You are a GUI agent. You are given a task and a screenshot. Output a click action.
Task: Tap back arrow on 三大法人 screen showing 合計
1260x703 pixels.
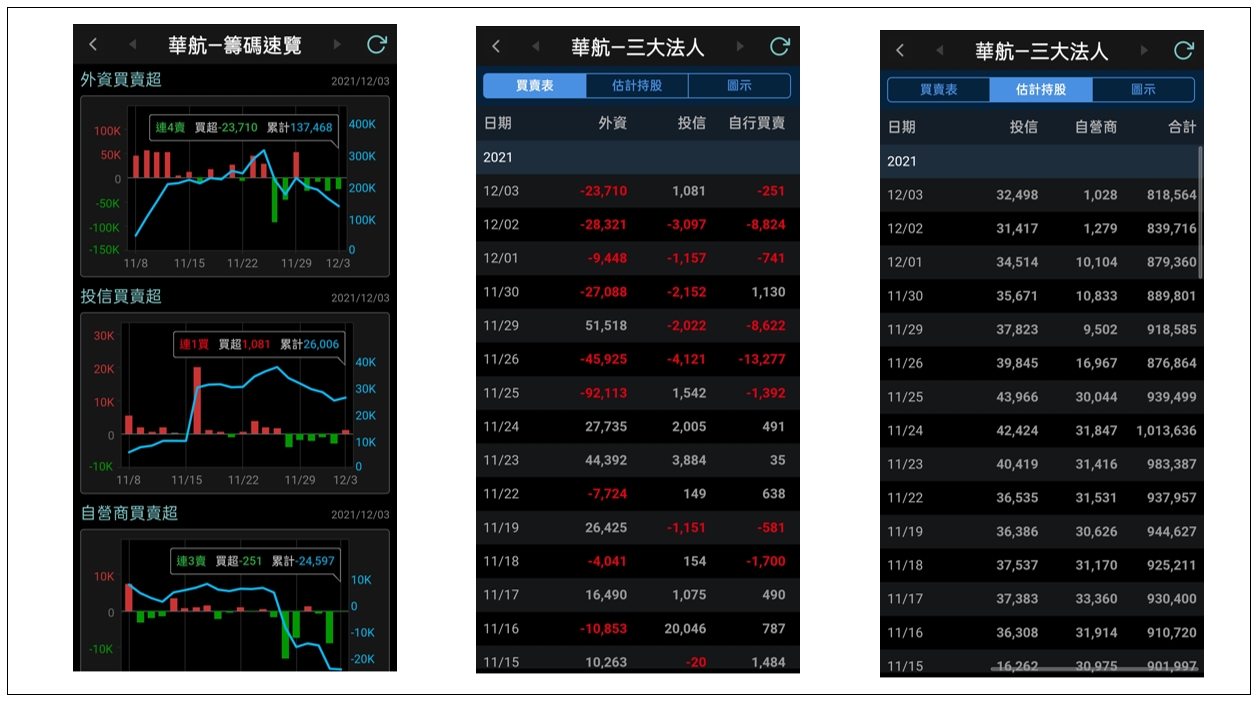click(900, 51)
